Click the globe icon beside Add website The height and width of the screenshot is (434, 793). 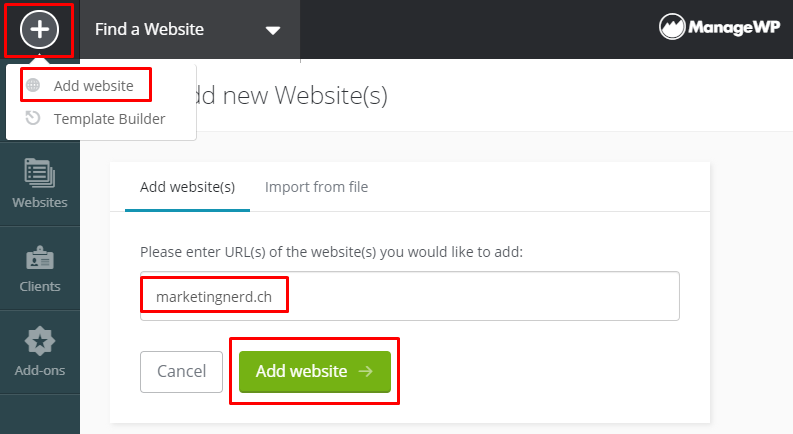[x=33, y=85]
